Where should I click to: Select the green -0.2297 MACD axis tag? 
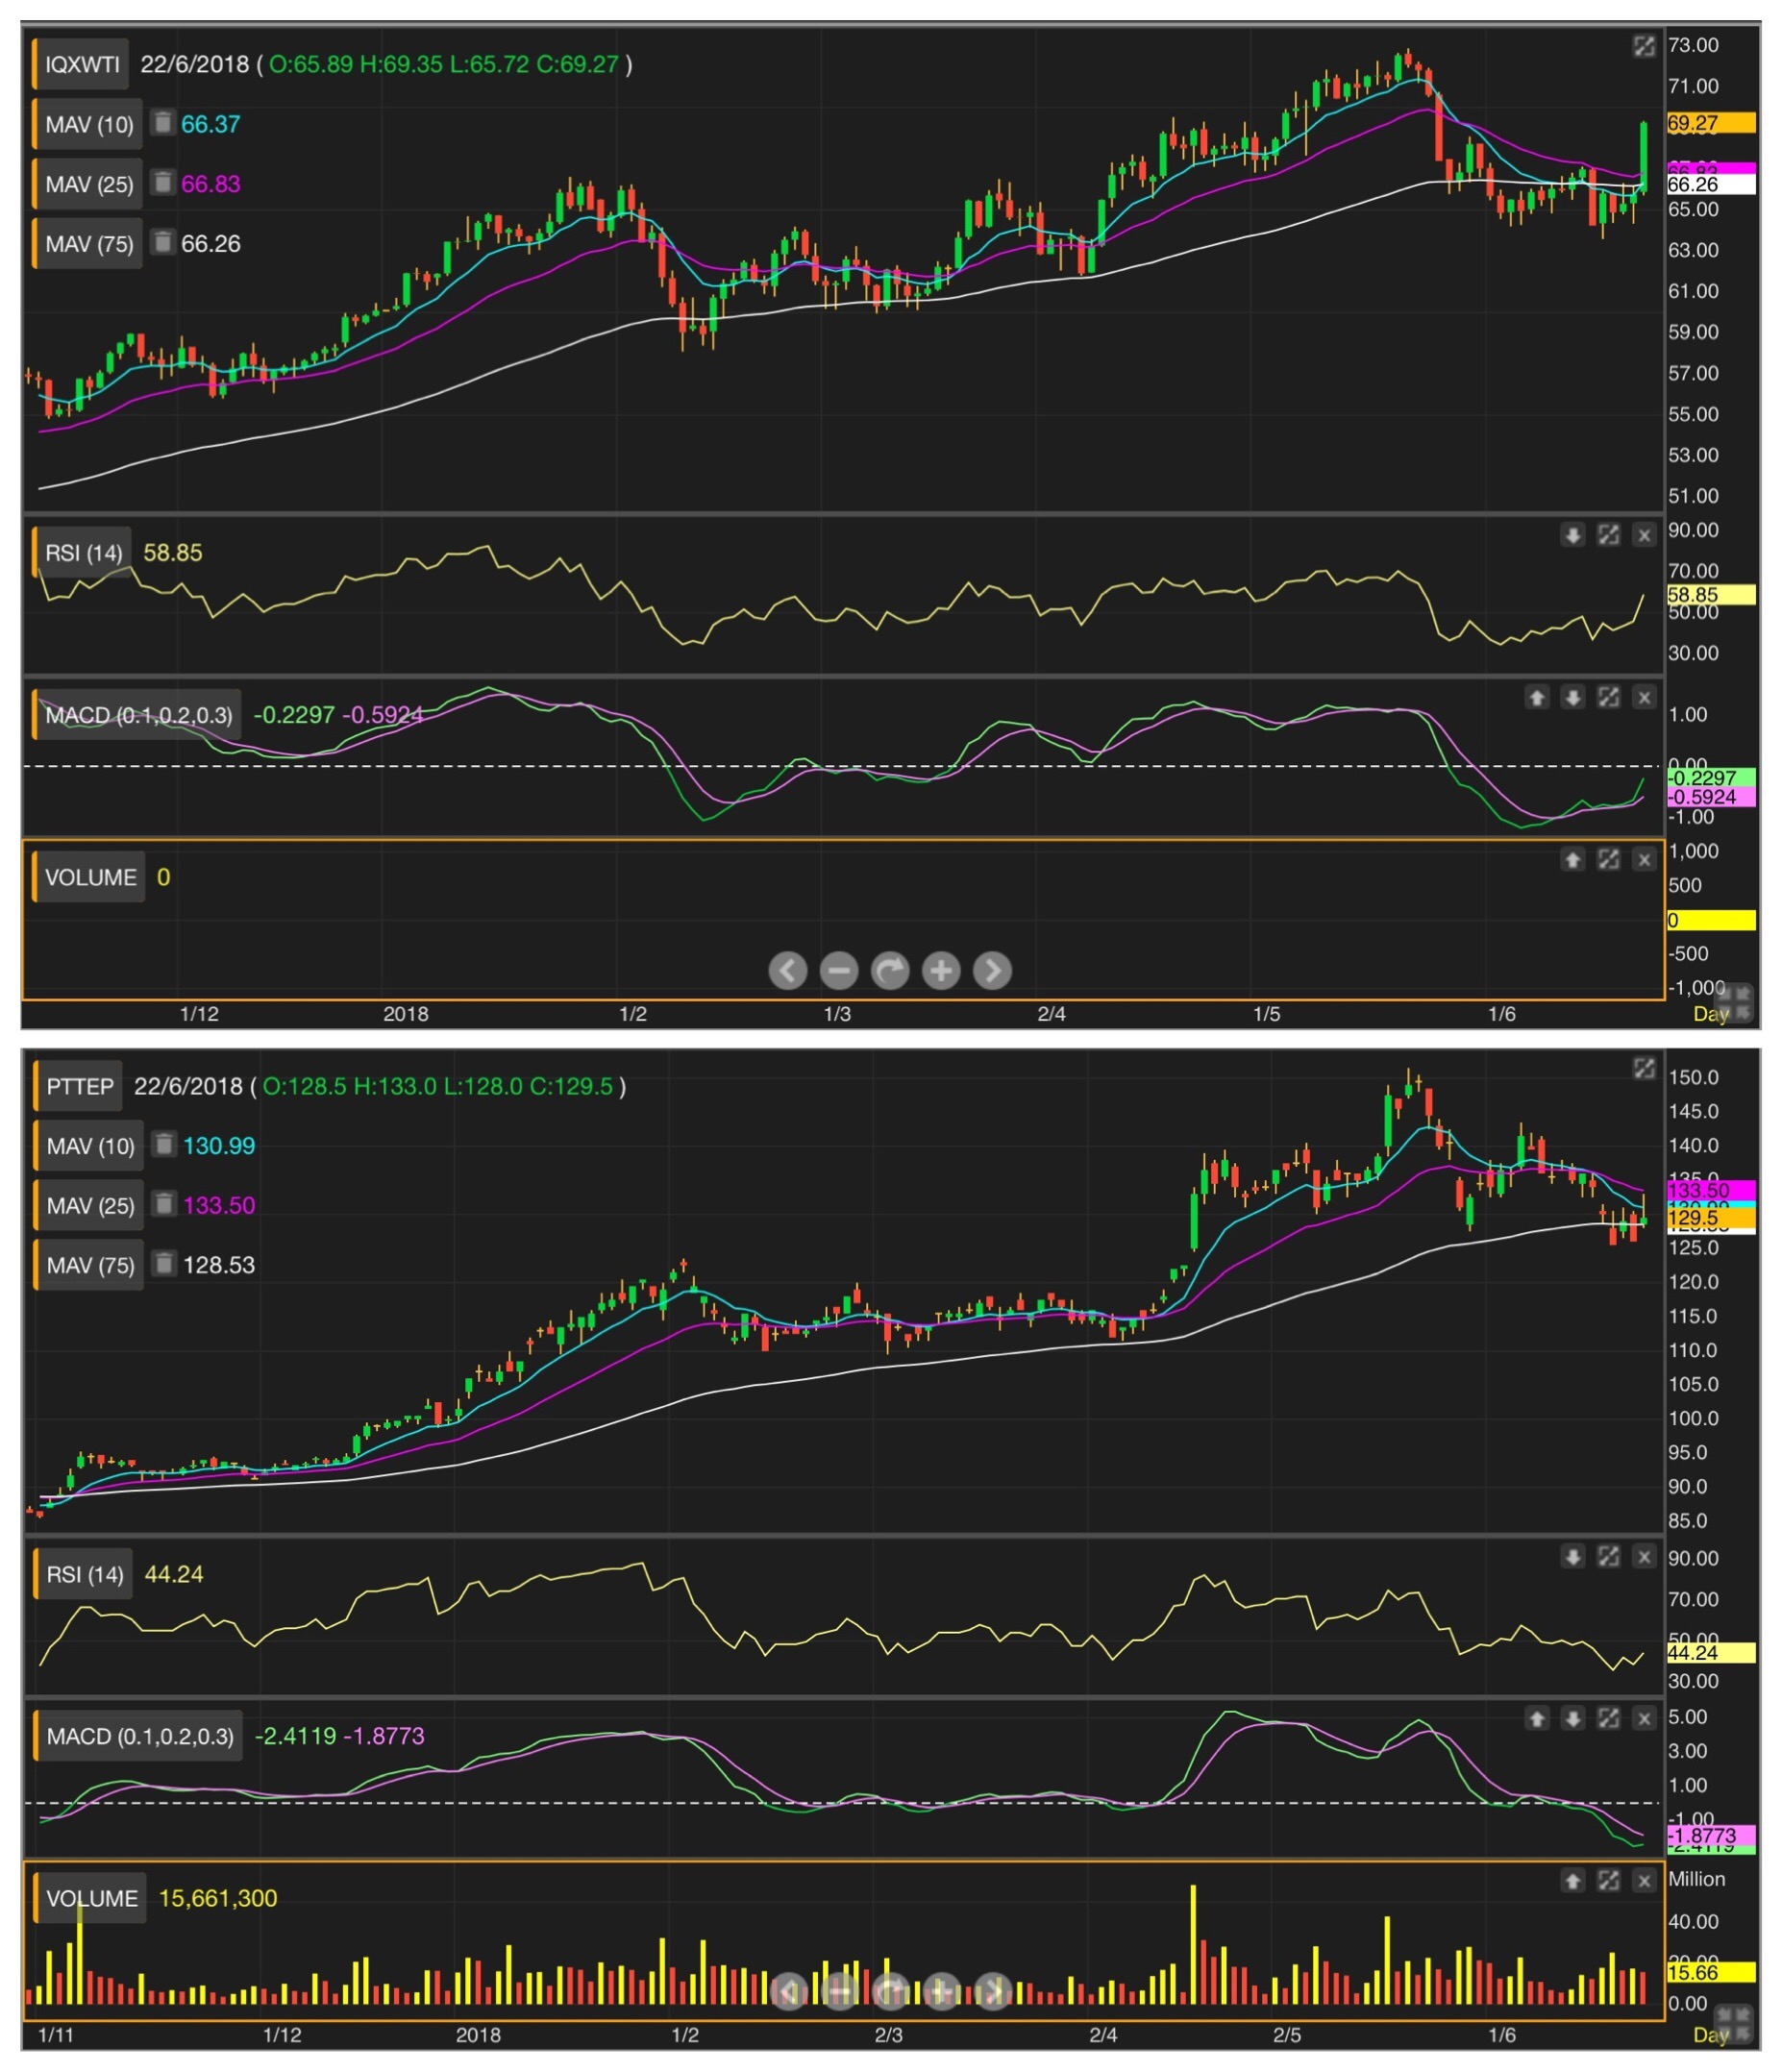[1711, 777]
